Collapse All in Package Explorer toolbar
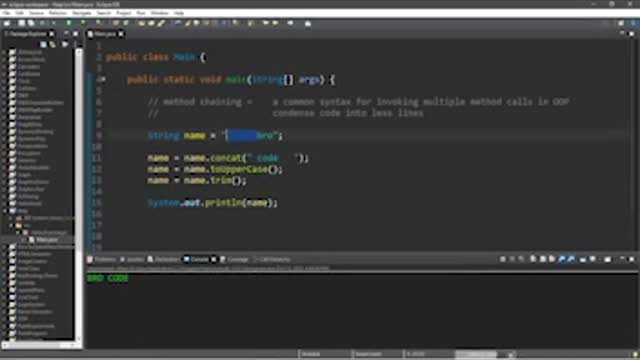 point(44,44)
